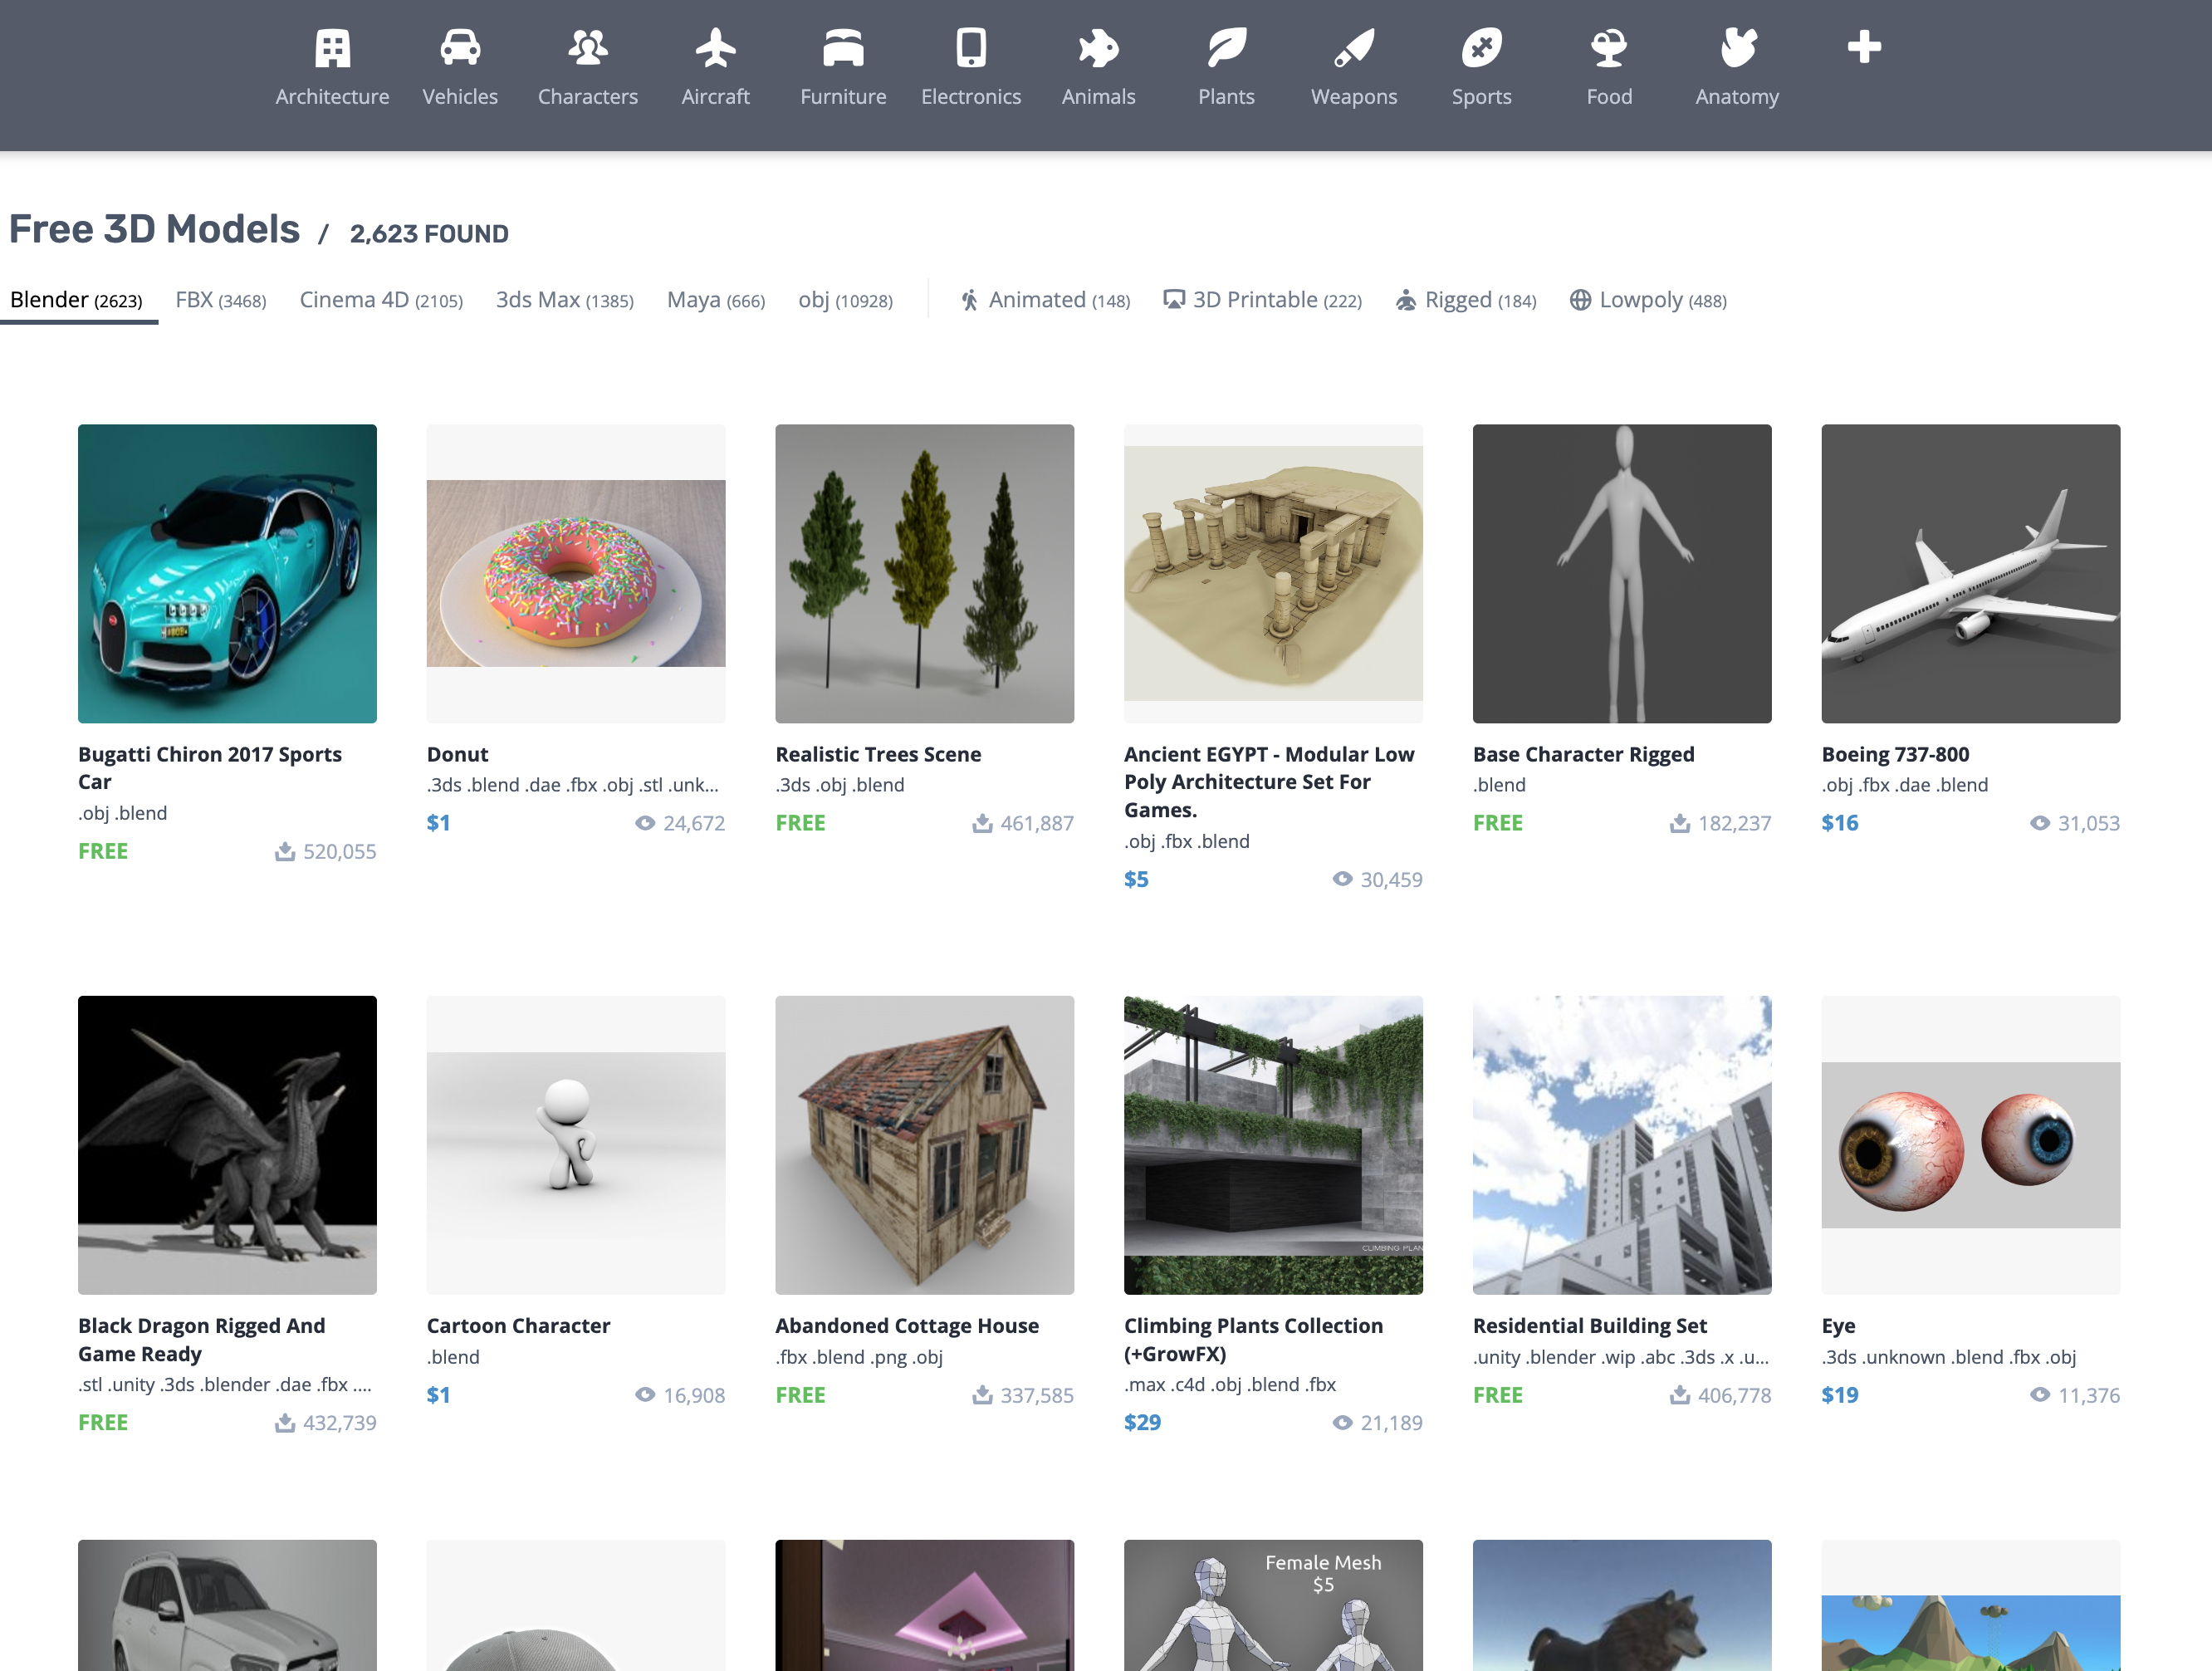This screenshot has height=1671, width=2212.
Task: Open Abandoned Cottage House title link
Action: point(907,1325)
